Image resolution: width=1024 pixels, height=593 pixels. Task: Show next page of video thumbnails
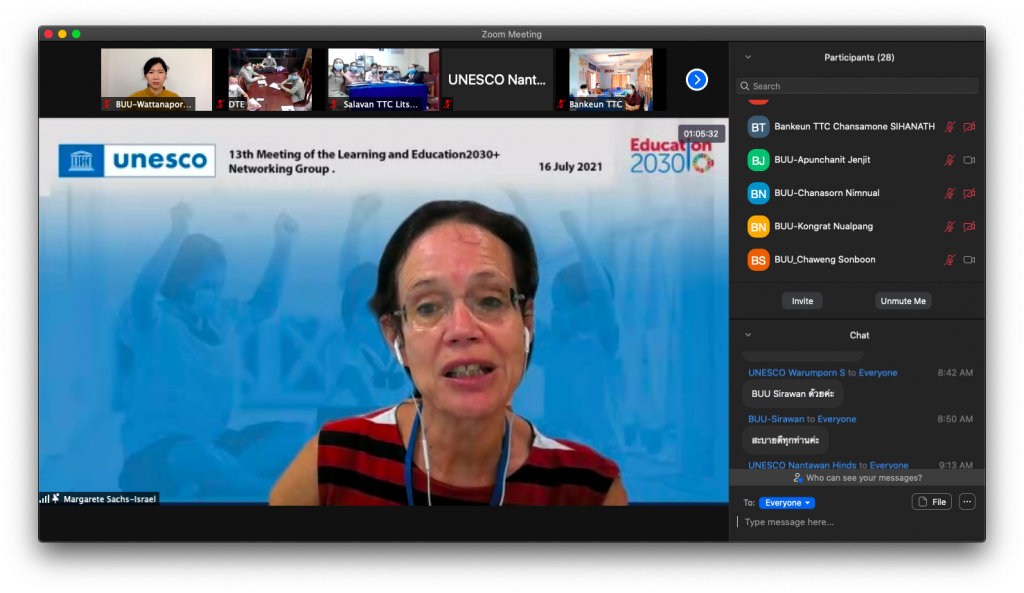(x=697, y=80)
